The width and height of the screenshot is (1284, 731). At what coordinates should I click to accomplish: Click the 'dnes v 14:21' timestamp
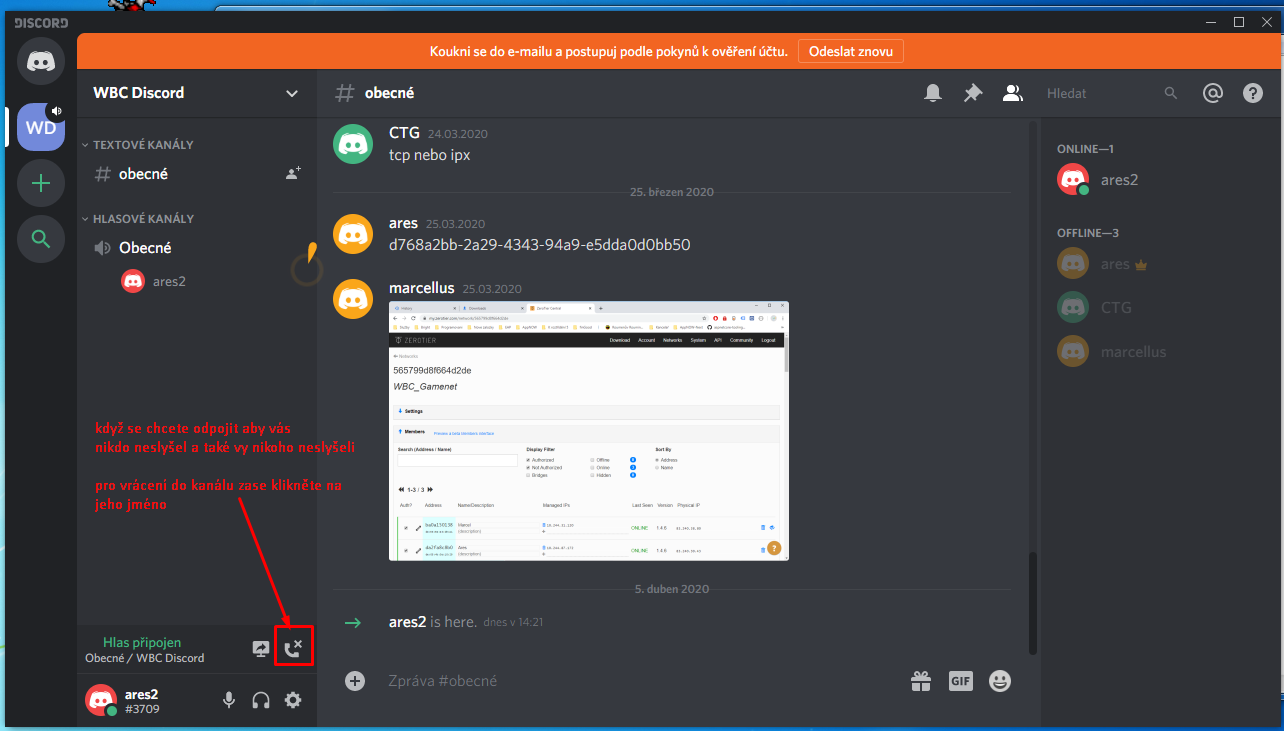coord(513,622)
